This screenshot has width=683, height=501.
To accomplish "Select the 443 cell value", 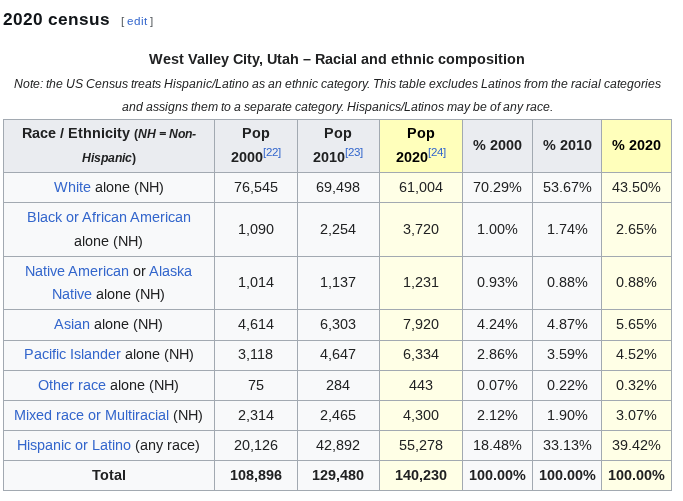I will tap(421, 385).
